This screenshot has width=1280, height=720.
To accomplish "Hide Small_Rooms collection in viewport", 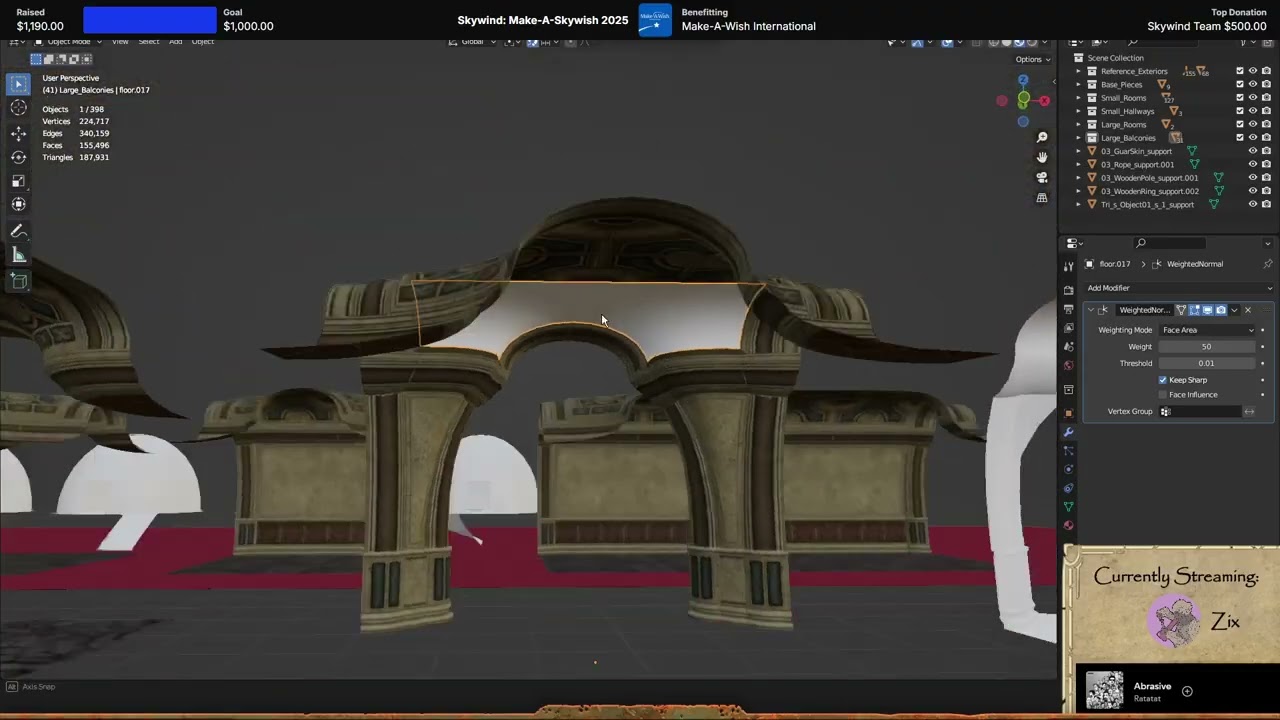I will [x=1252, y=98].
